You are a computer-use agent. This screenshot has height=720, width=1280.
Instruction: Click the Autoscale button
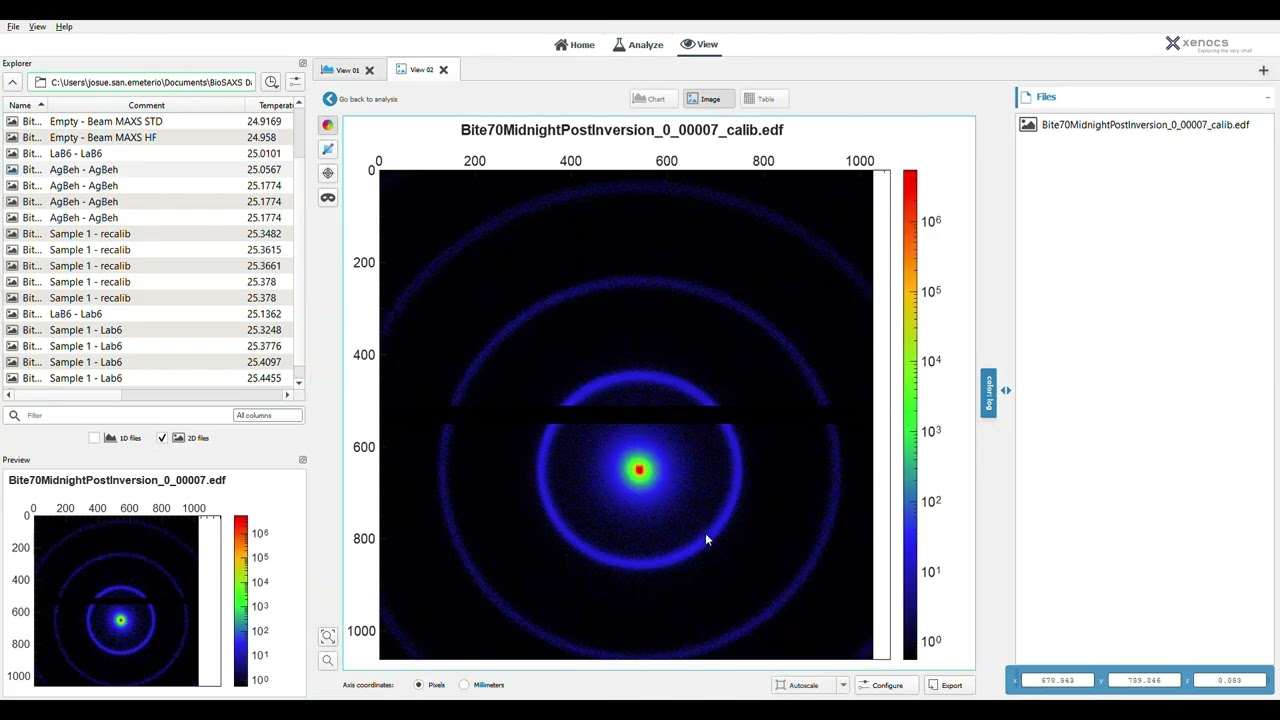click(805, 685)
